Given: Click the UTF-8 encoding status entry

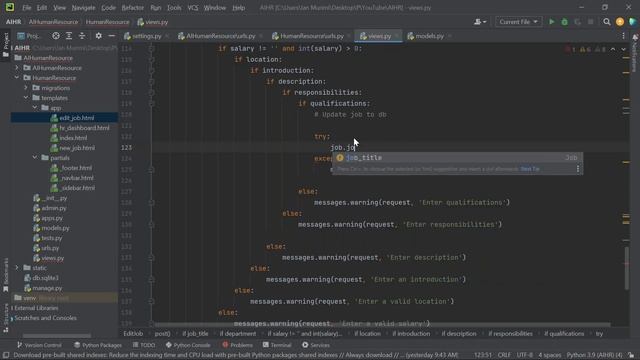Looking at the screenshot, I should (x=524, y=355).
